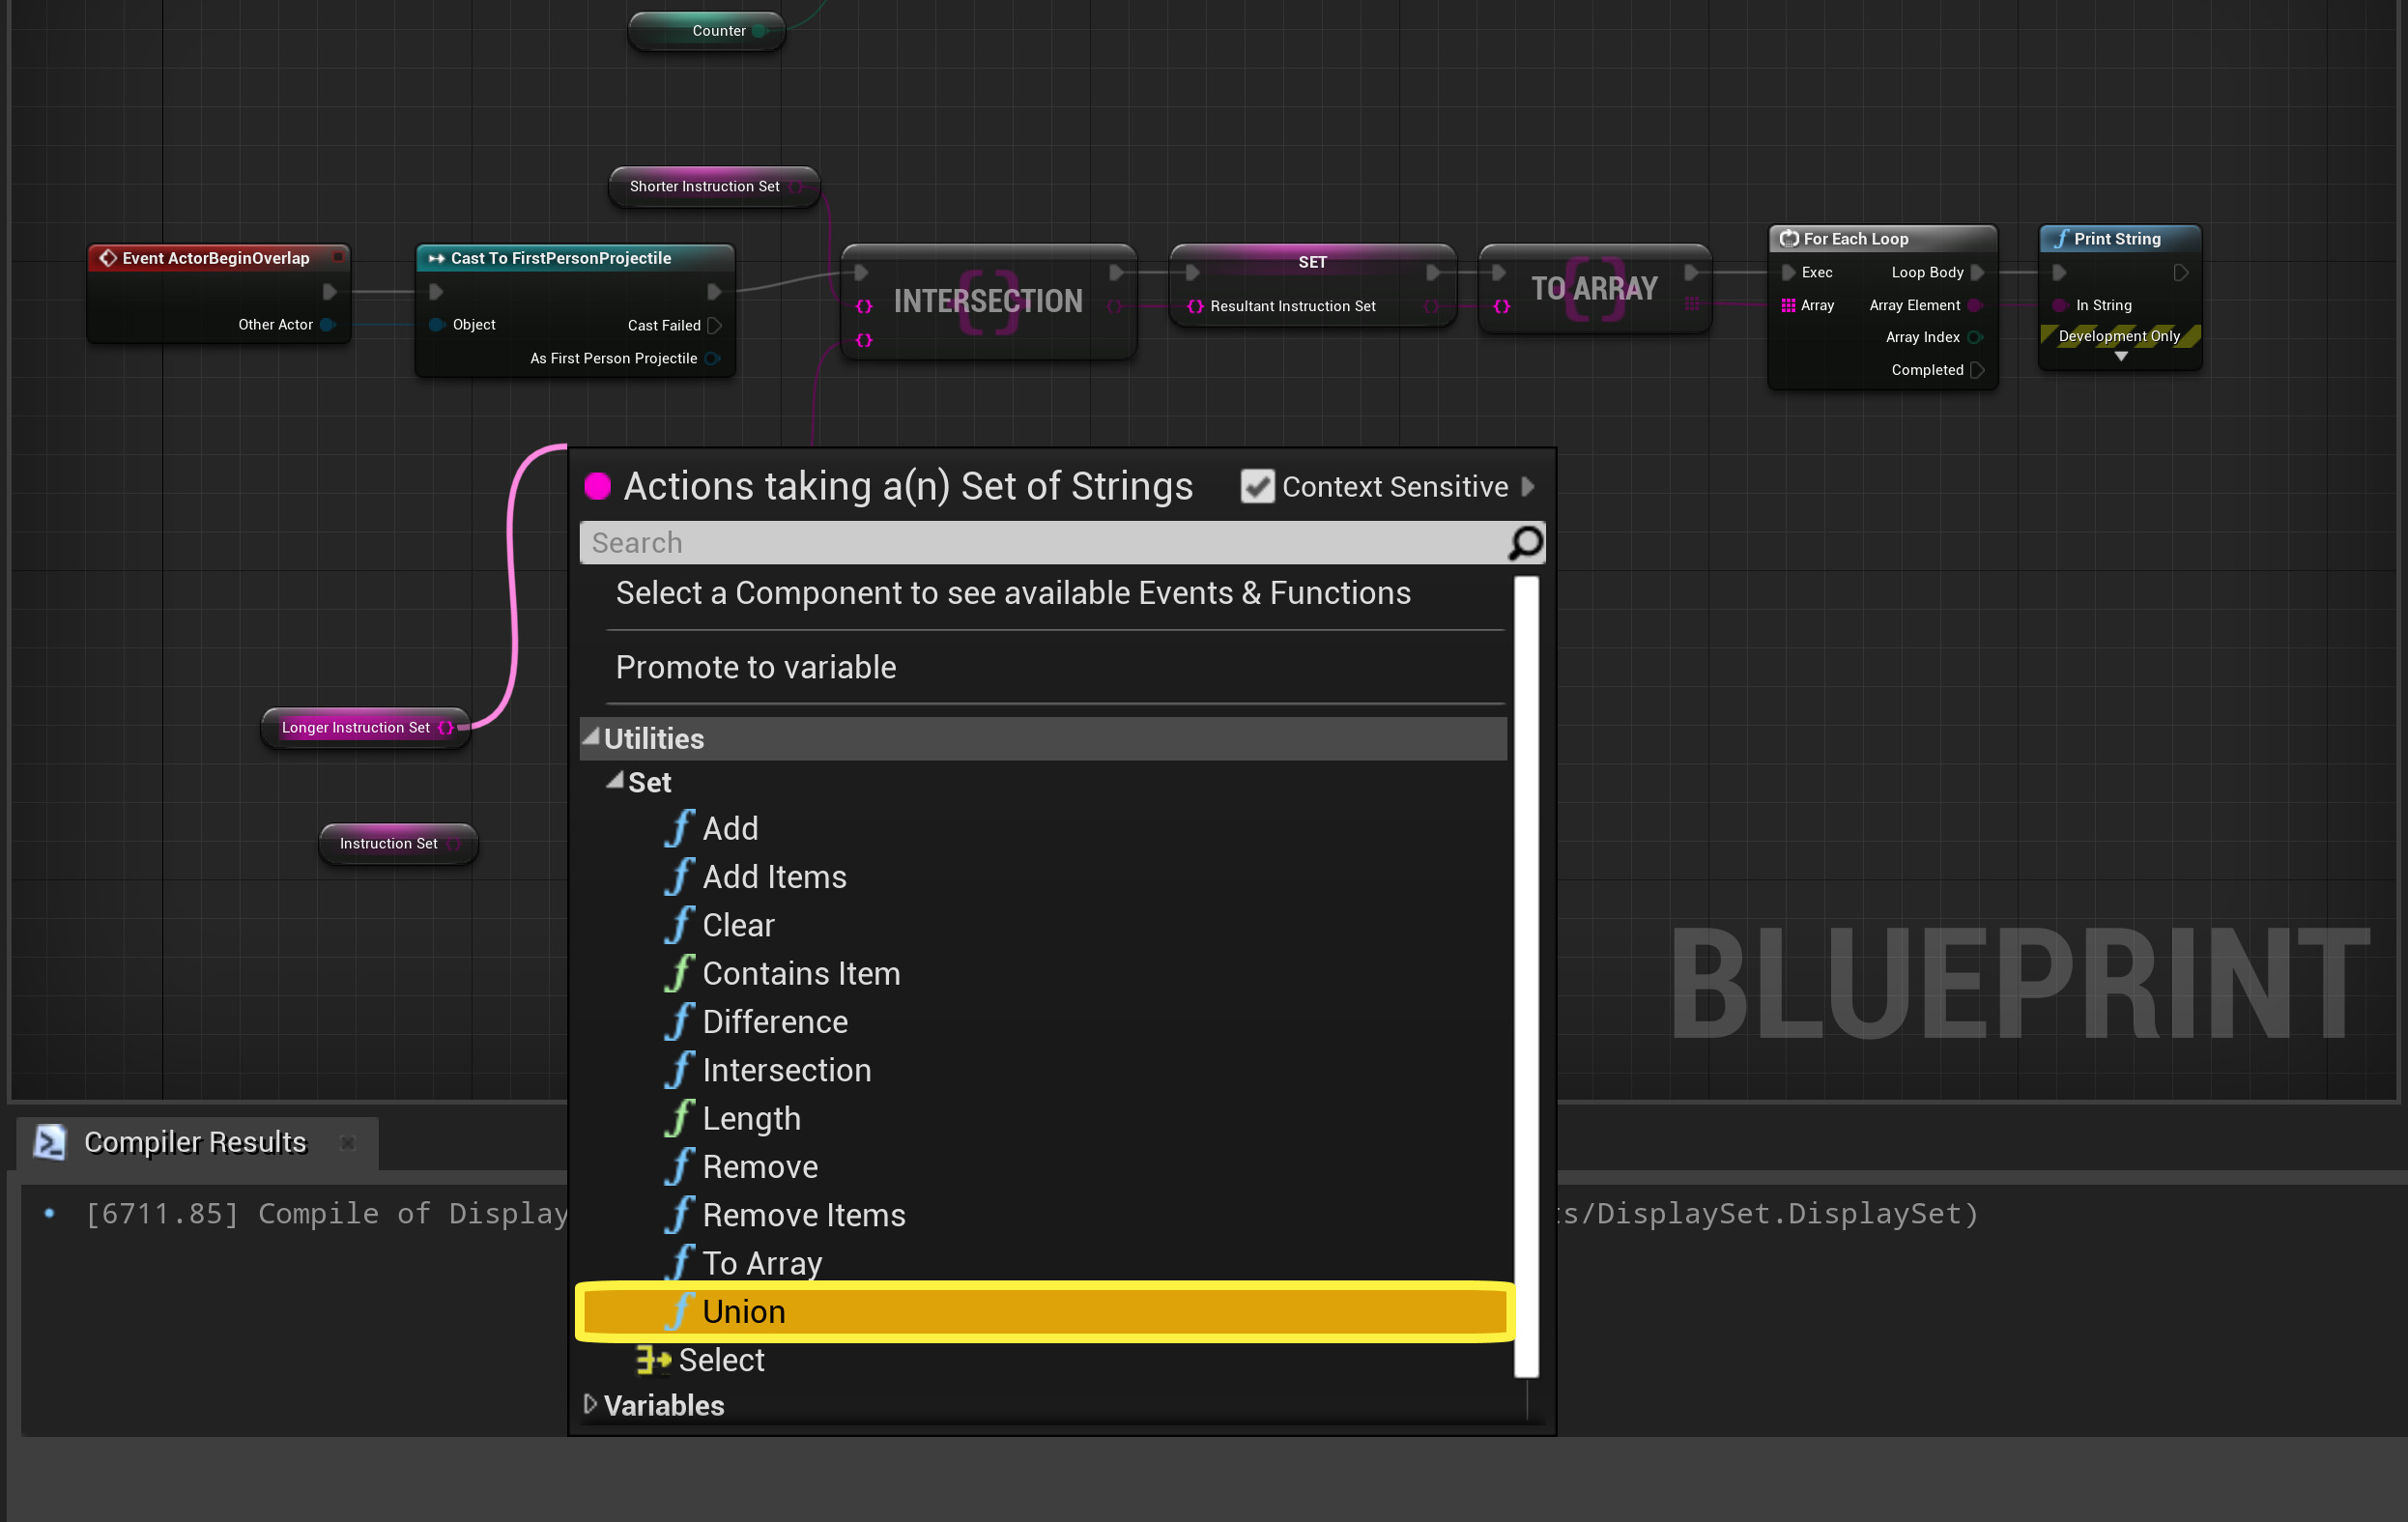Click the Compiler Results tab icon
The image size is (2408, 1522).
[49, 1142]
